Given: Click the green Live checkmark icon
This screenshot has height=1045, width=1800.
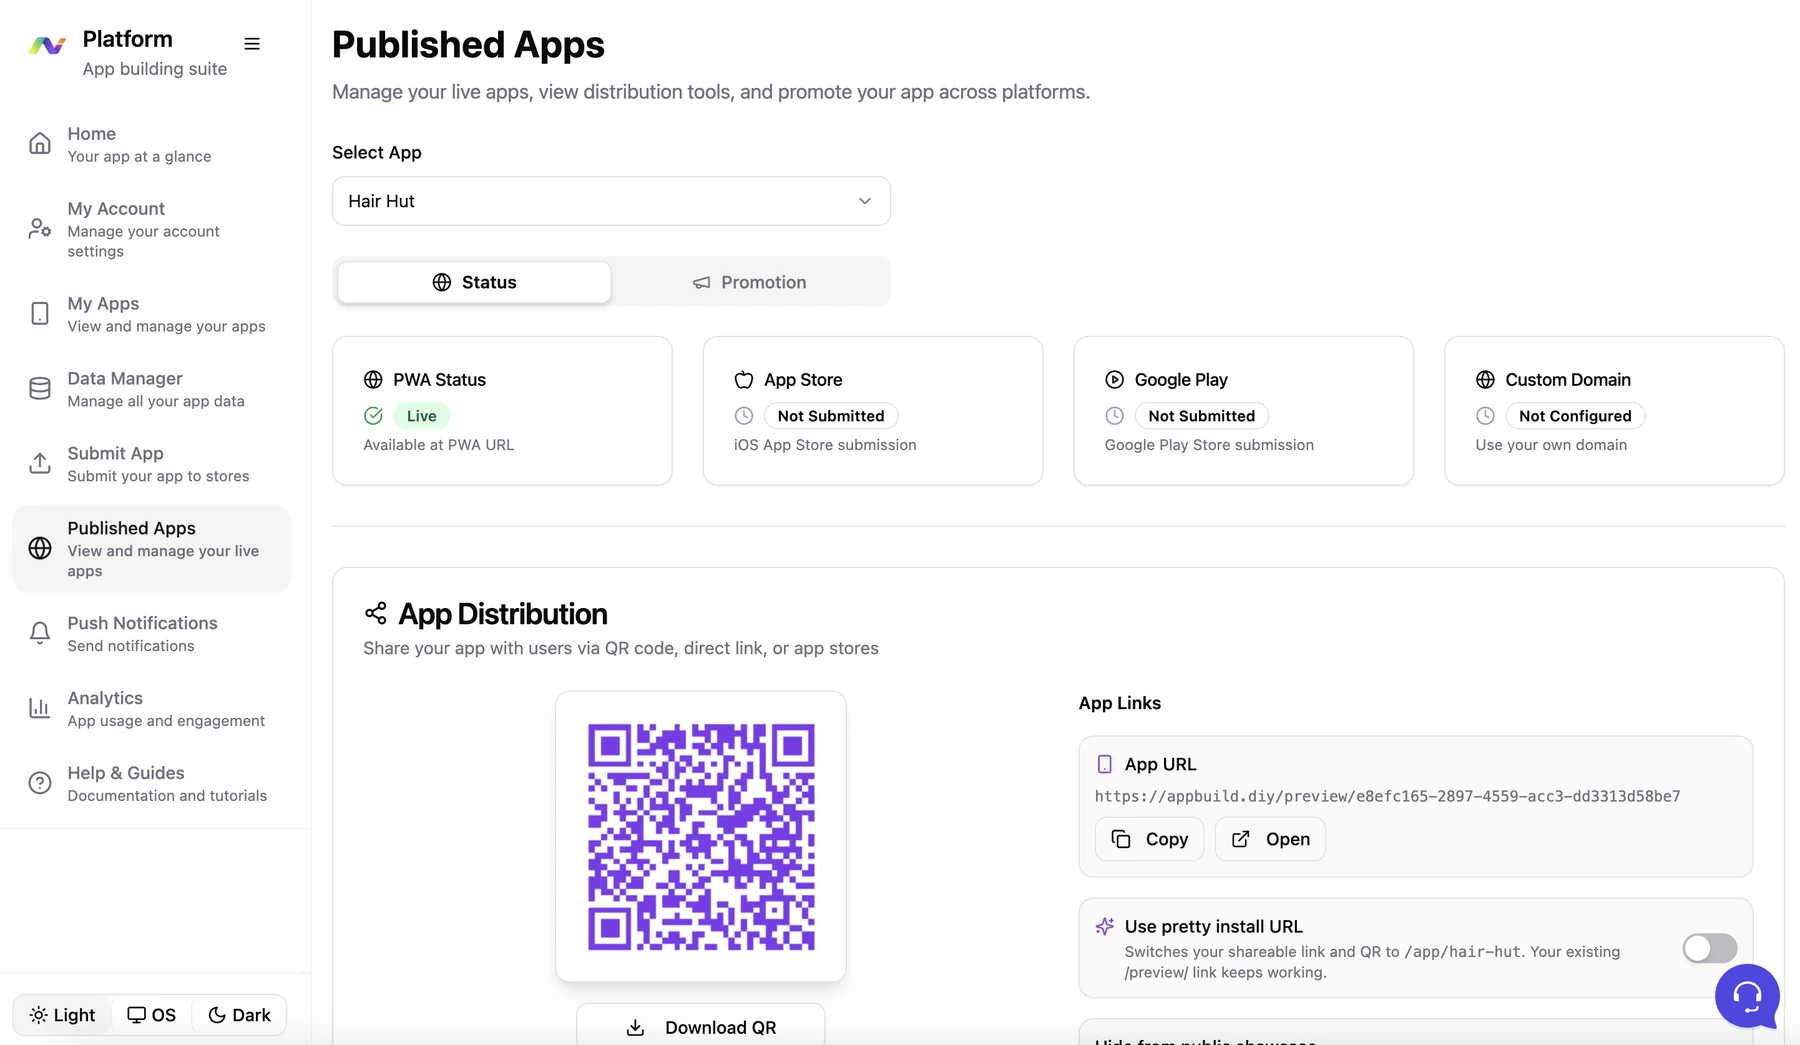Looking at the screenshot, I should pyautogui.click(x=373, y=416).
